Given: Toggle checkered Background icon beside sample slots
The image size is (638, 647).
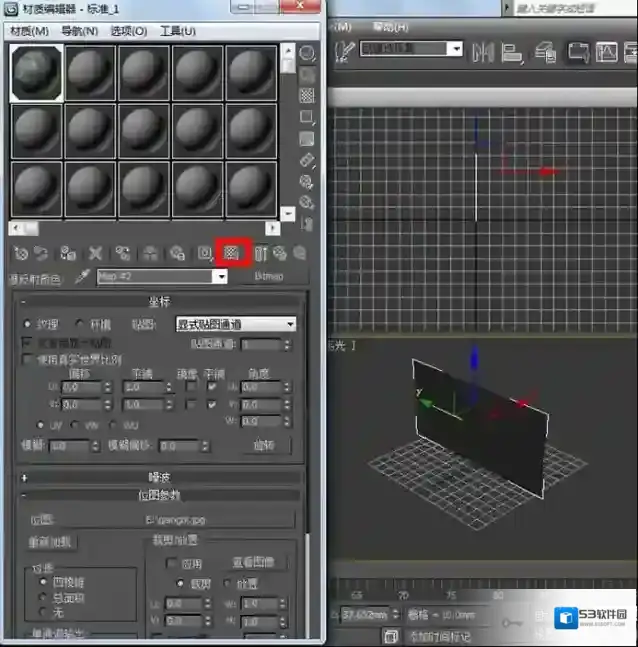Looking at the screenshot, I should click(307, 96).
